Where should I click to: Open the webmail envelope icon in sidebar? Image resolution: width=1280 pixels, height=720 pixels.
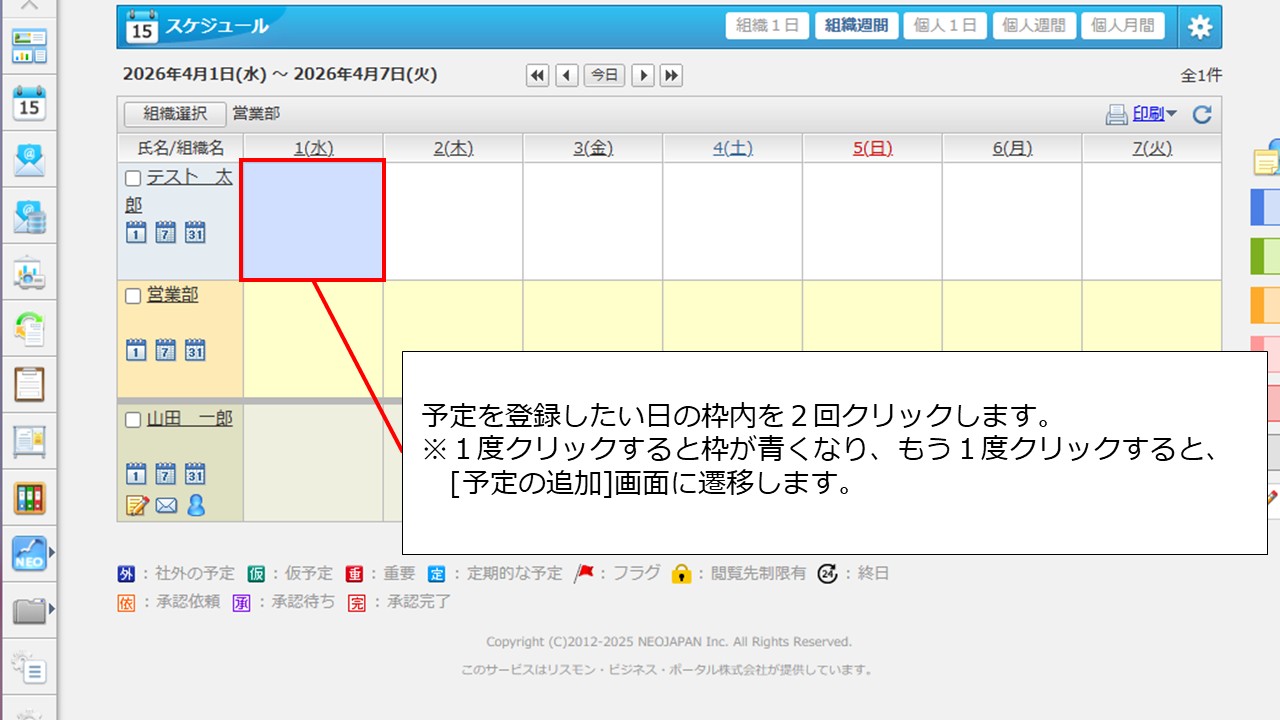[x=29, y=160]
